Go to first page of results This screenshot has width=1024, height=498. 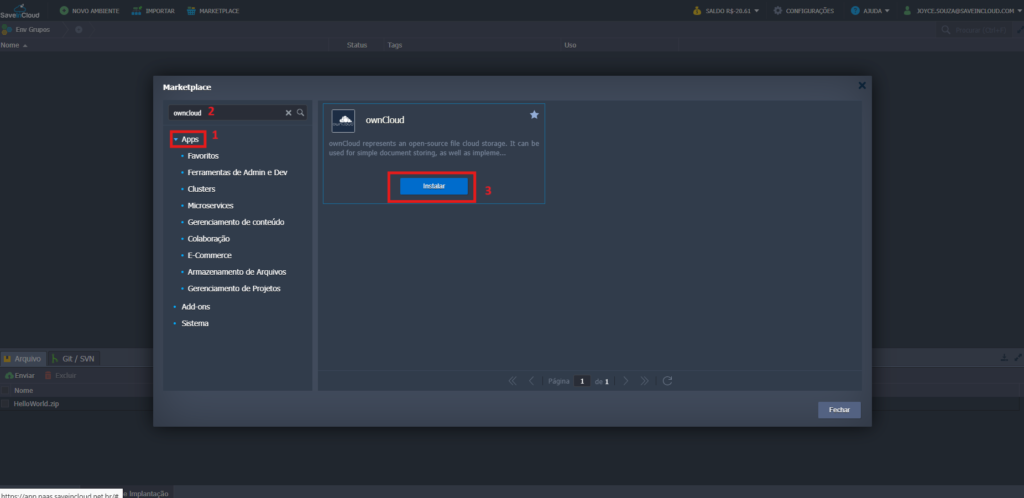tap(513, 381)
